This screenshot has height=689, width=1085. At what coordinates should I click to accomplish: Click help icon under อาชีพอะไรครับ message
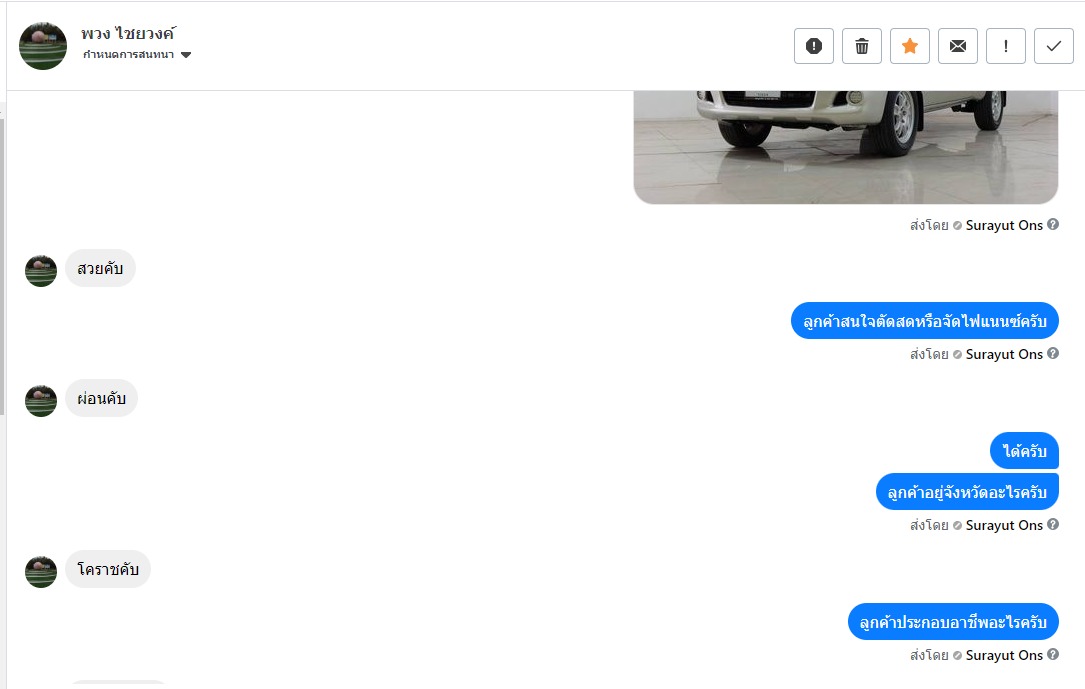[x=1052, y=654]
